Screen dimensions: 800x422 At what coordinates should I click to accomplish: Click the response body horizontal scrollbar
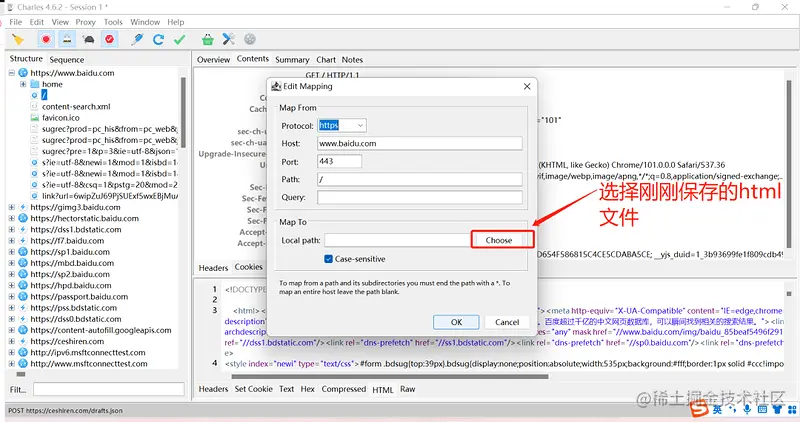point(390,377)
